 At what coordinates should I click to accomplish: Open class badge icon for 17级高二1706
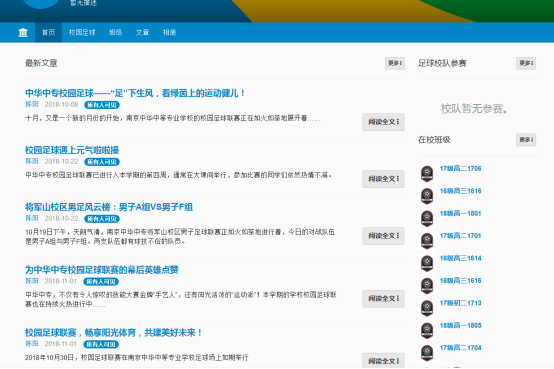point(427,173)
